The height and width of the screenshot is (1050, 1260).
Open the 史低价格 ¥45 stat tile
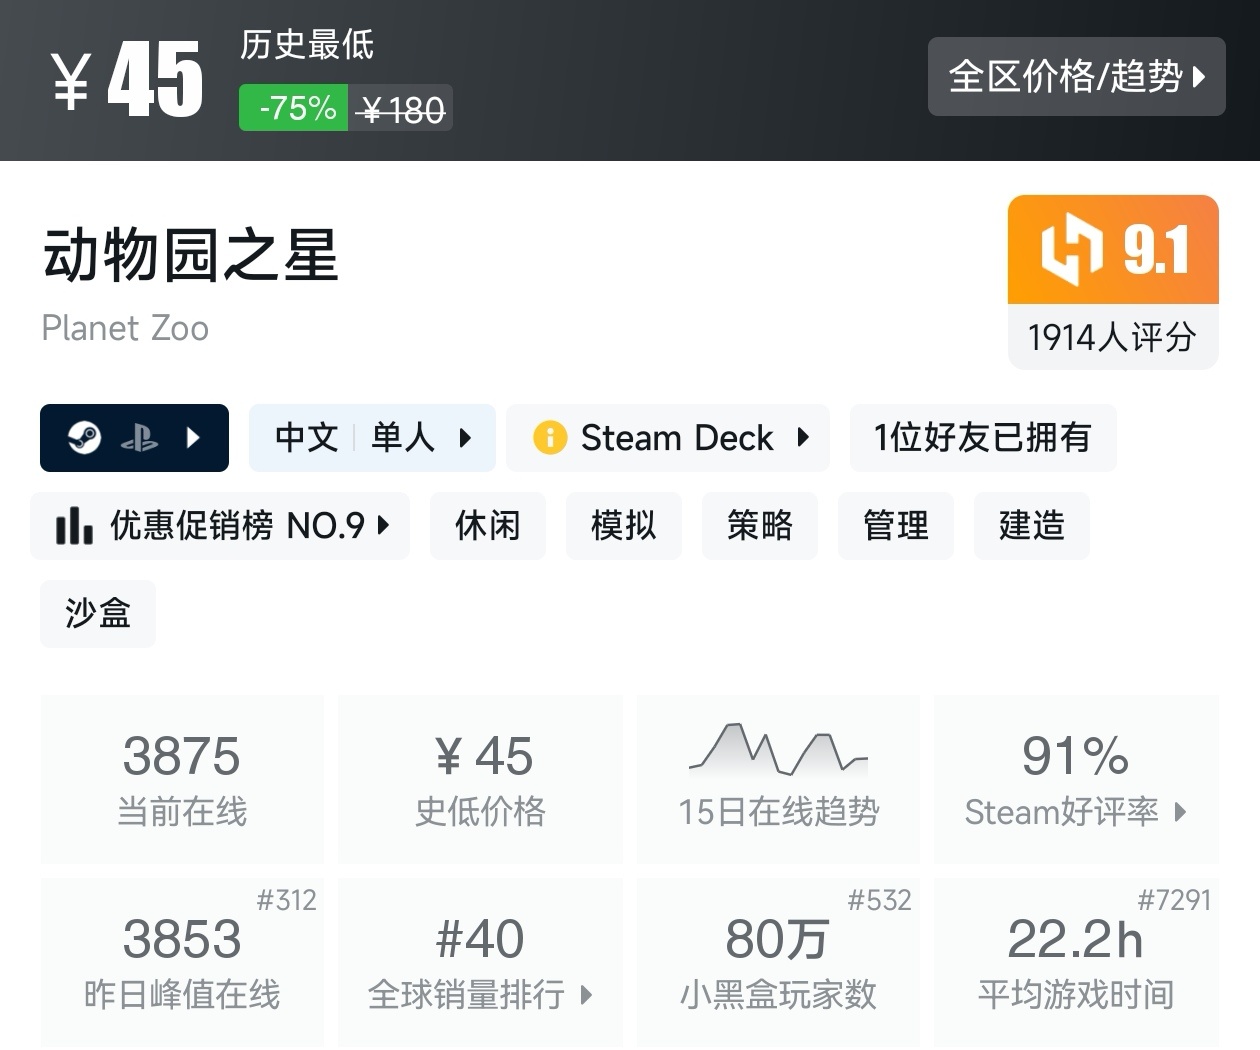[x=480, y=779]
